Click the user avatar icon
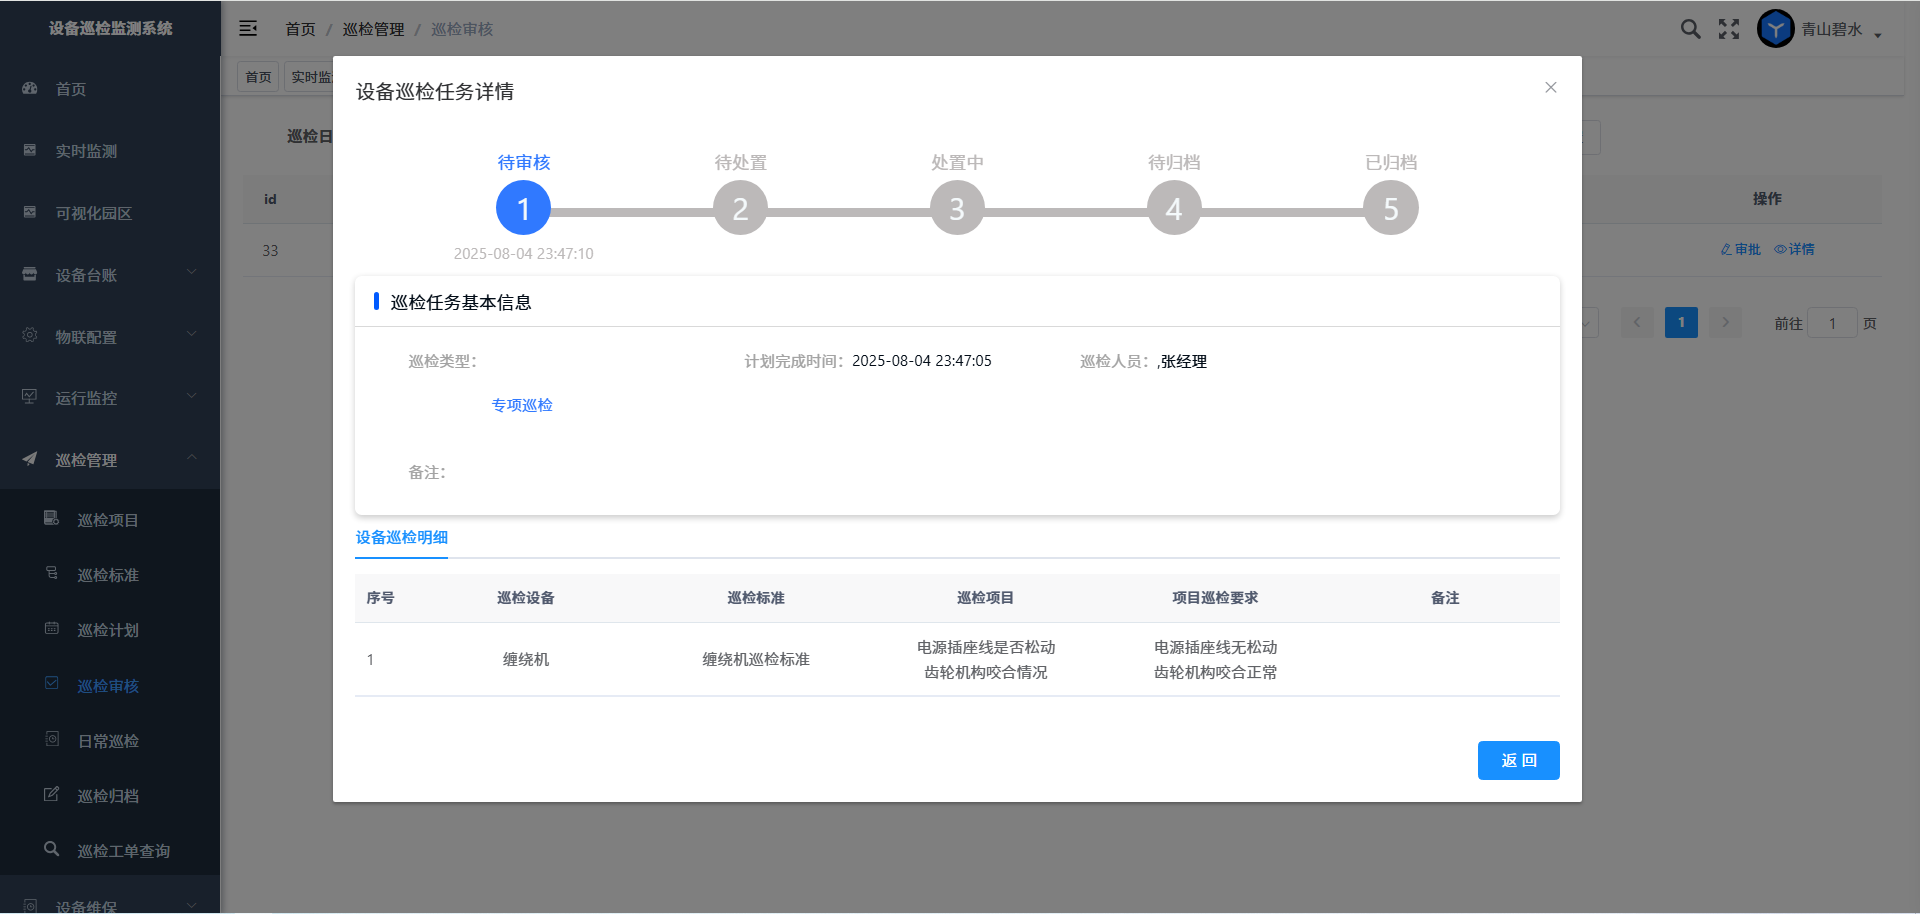Viewport: 1920px width, 914px height. tap(1775, 29)
